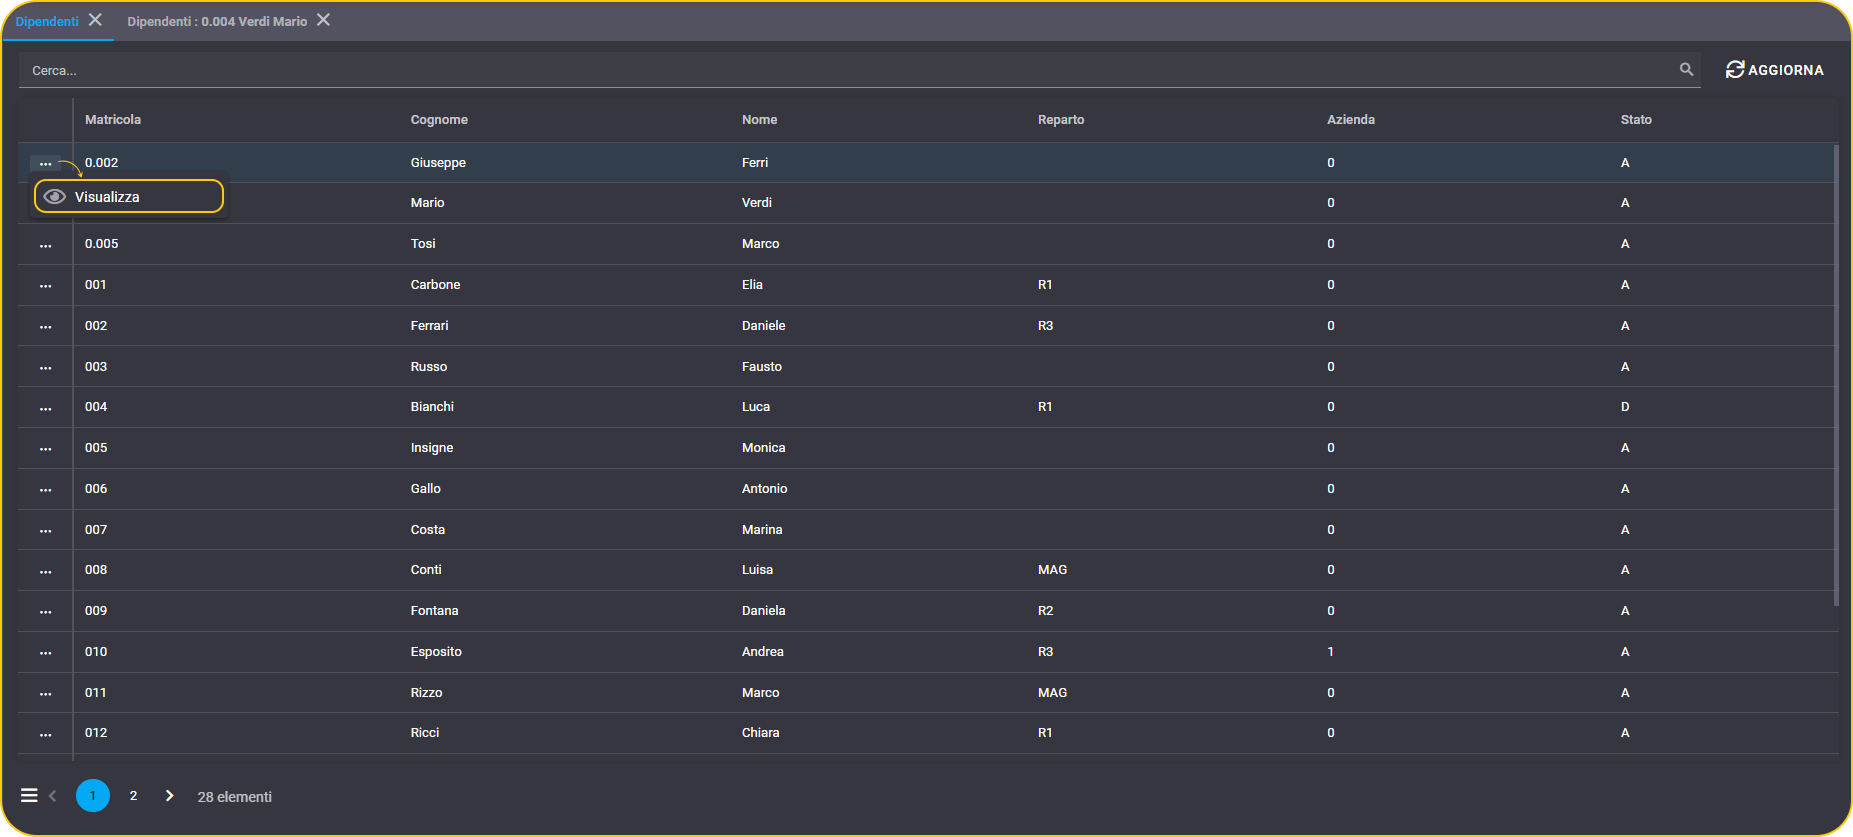1853x837 pixels.
Task: Click the AGGIORNA refresh button
Action: (x=1775, y=70)
